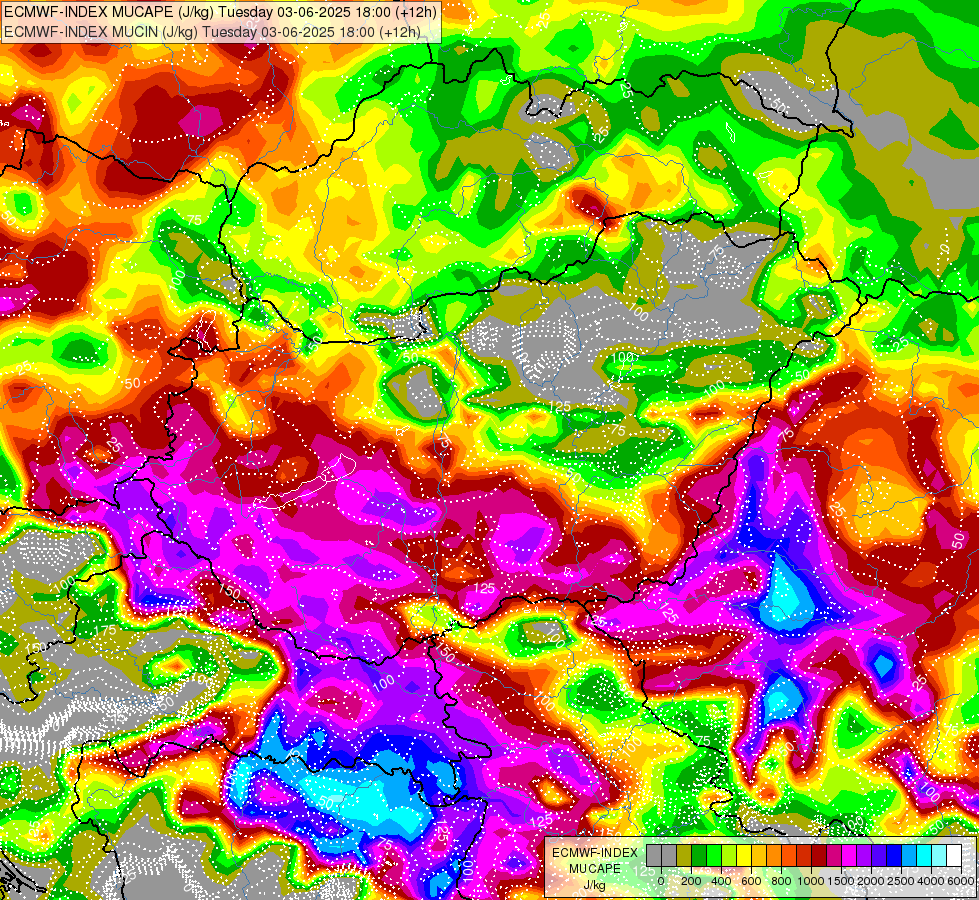Image resolution: width=979 pixels, height=900 pixels.
Task: Click legend tick label 4000
Action: click(932, 881)
